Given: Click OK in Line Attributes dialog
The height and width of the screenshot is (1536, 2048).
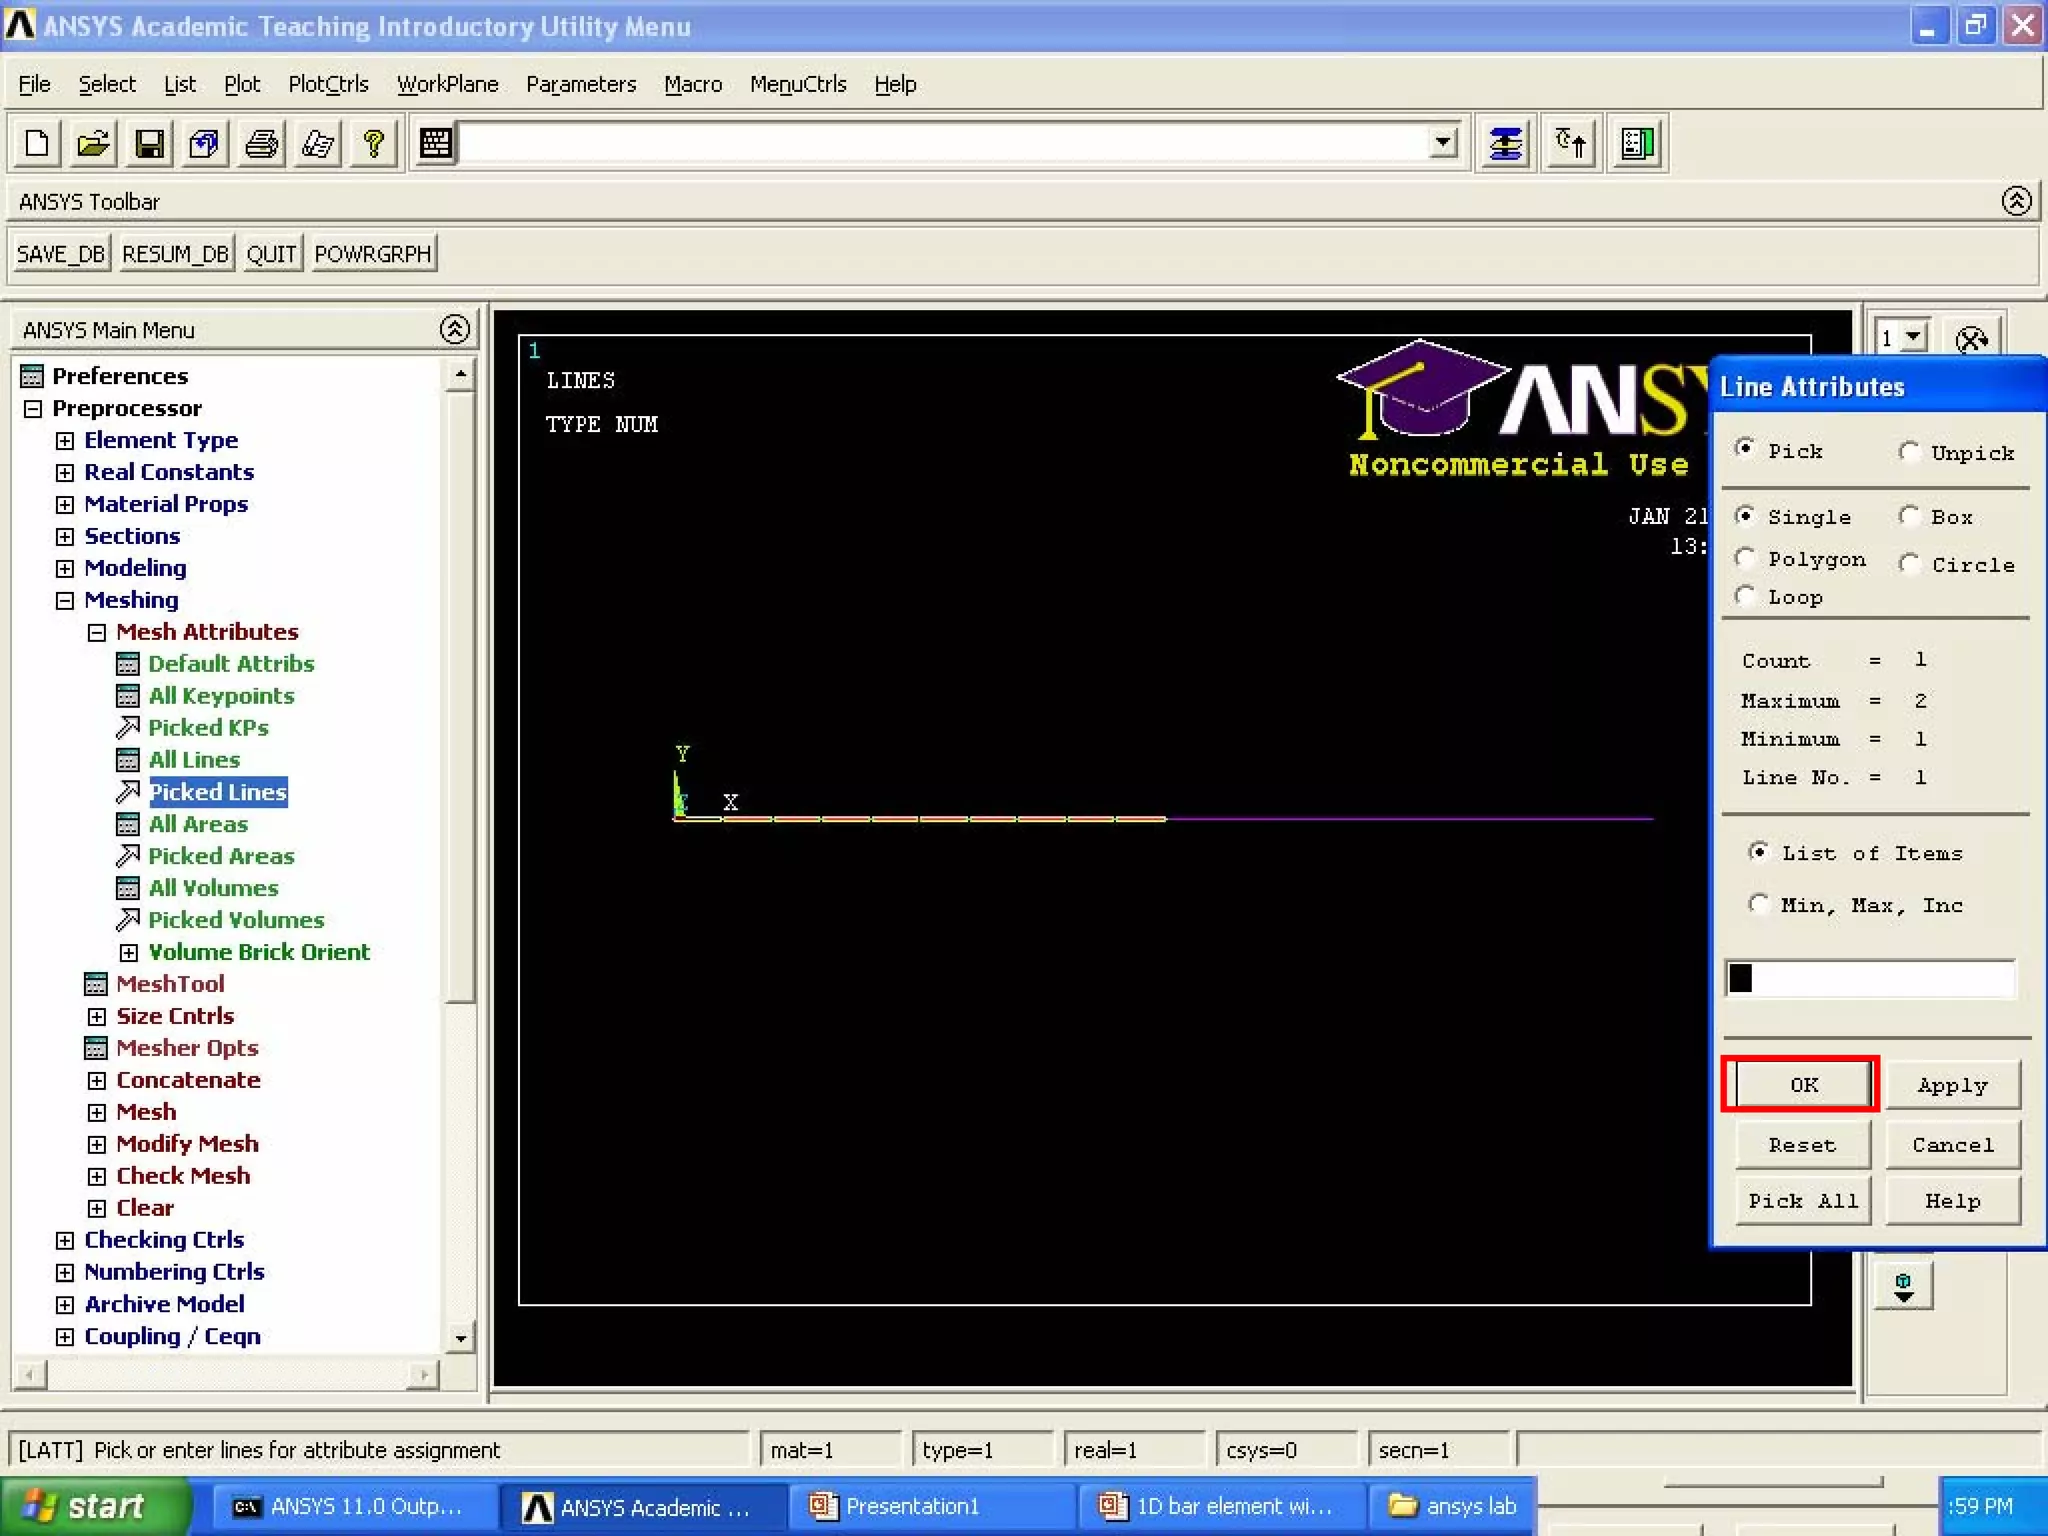Looking at the screenshot, I should pyautogui.click(x=1802, y=1085).
